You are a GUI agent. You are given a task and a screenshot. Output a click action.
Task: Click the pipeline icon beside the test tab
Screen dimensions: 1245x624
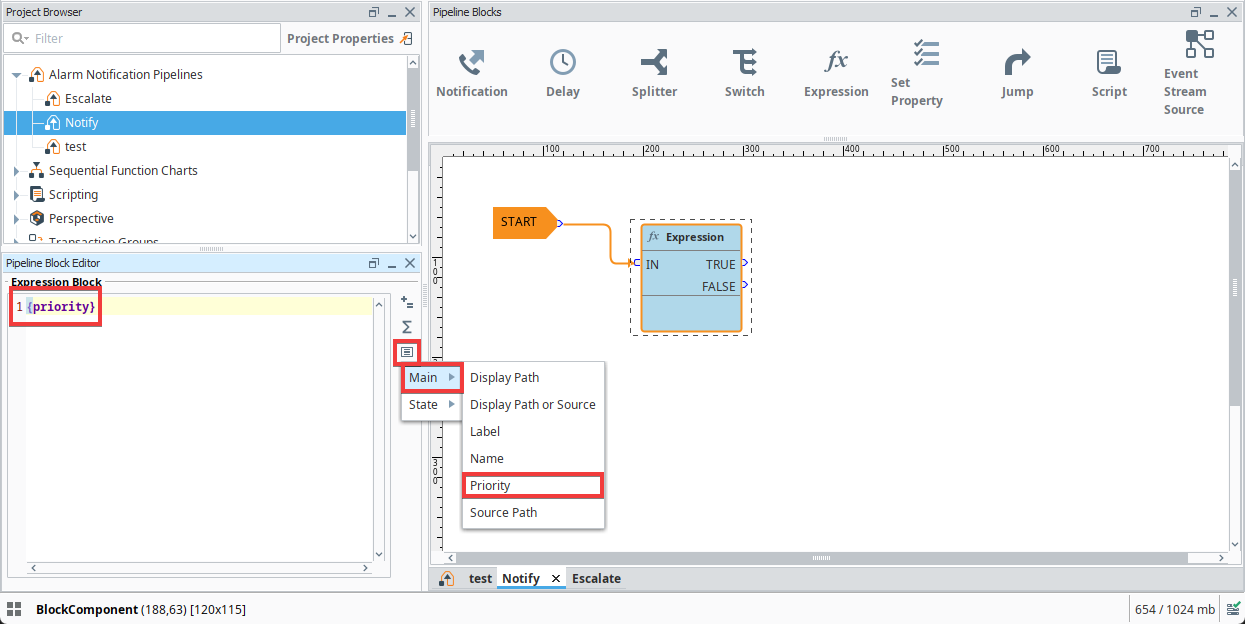(446, 578)
